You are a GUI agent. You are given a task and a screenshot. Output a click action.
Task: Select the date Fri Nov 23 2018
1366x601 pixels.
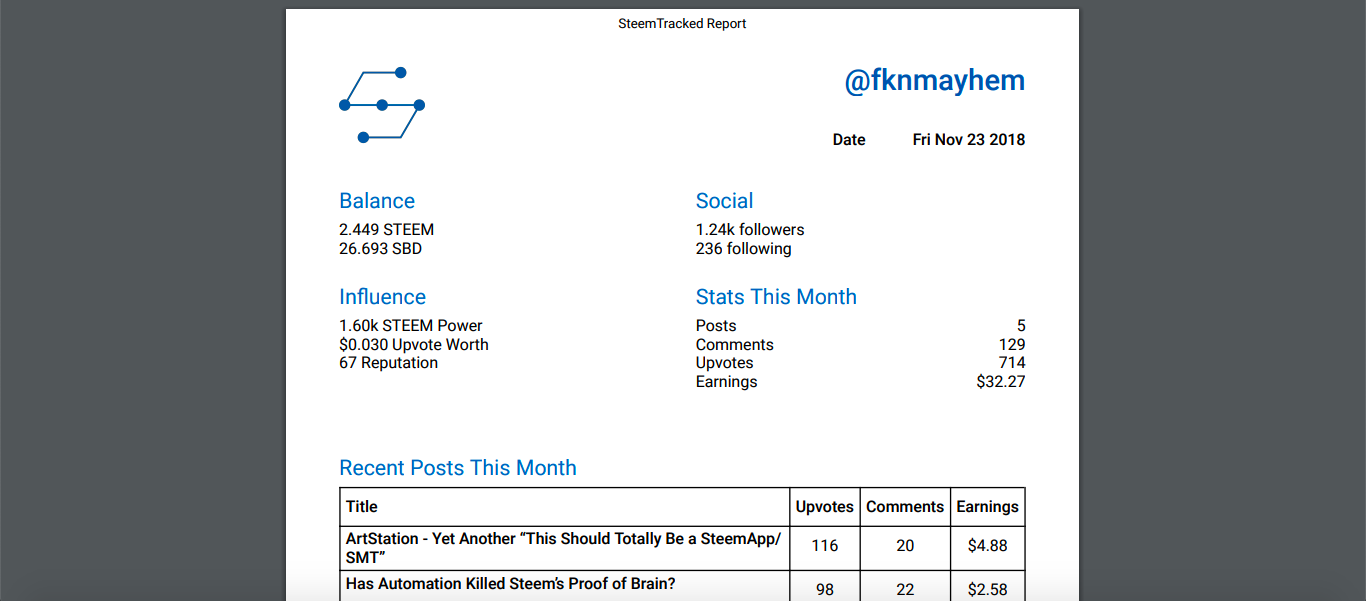pyautogui.click(x=969, y=140)
